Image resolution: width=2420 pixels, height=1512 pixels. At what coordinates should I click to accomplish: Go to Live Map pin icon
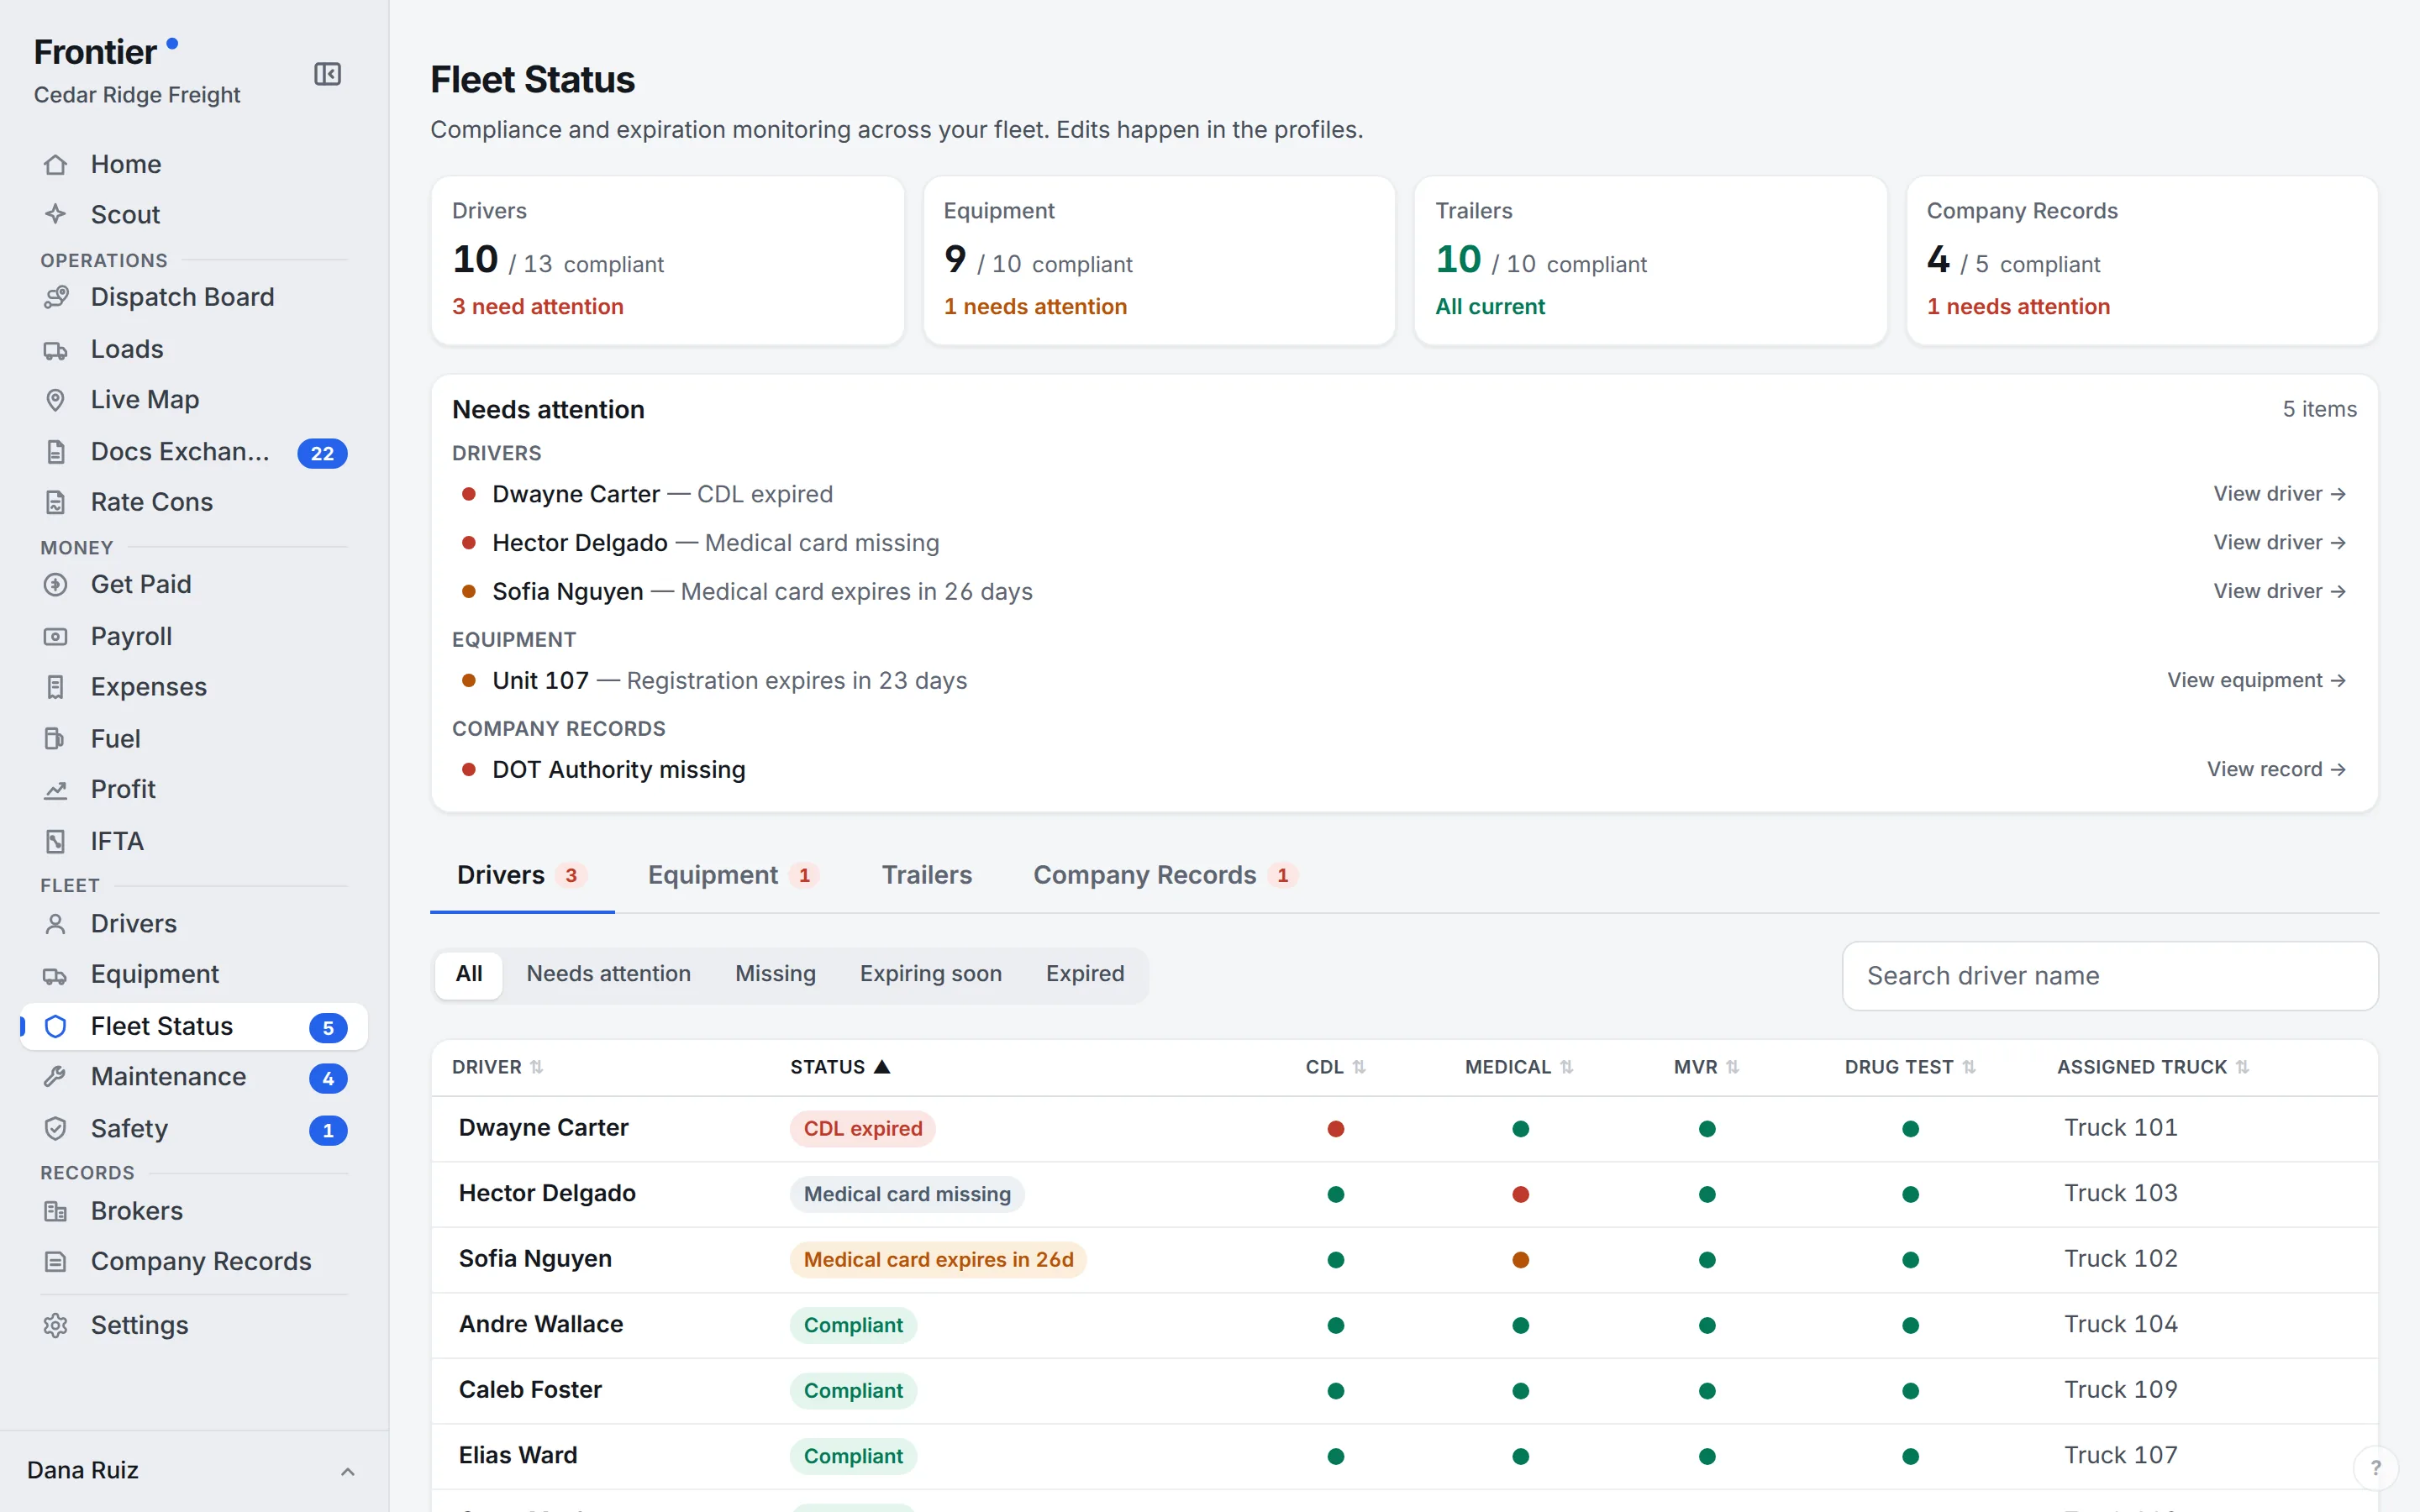[56, 399]
